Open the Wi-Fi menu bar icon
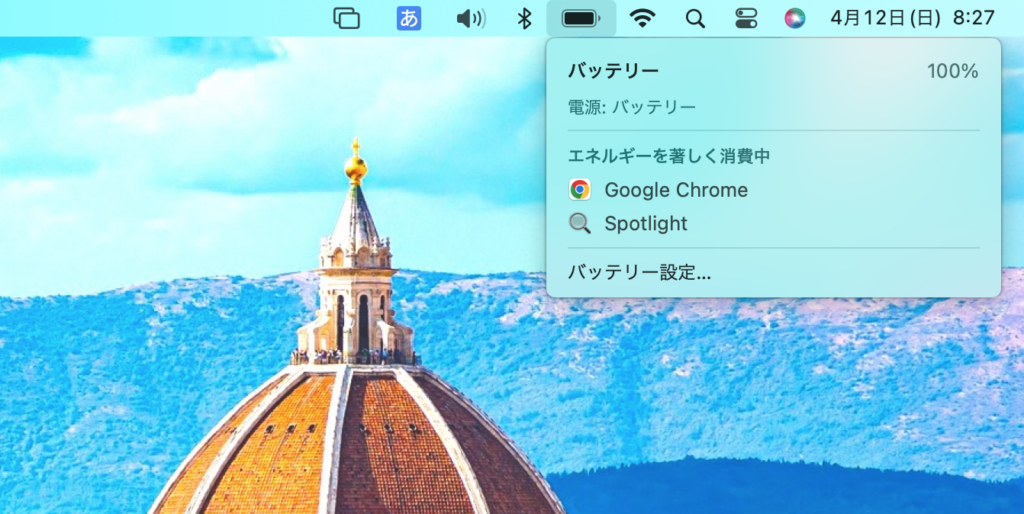 coord(642,18)
